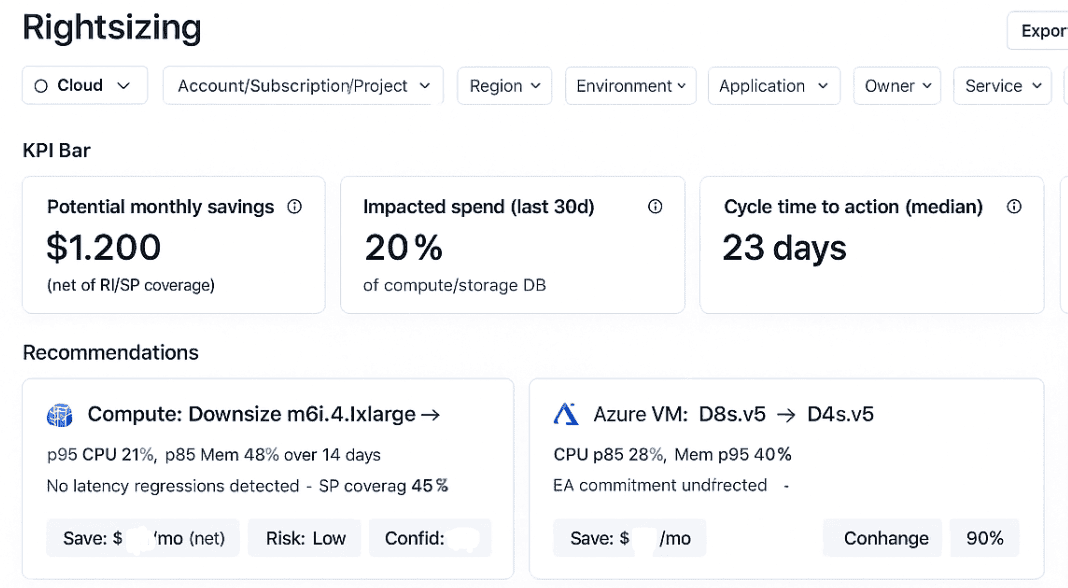1068x588 pixels.
Task: Click the AWS logo on the Compute recommendation
Action: (x=59, y=414)
